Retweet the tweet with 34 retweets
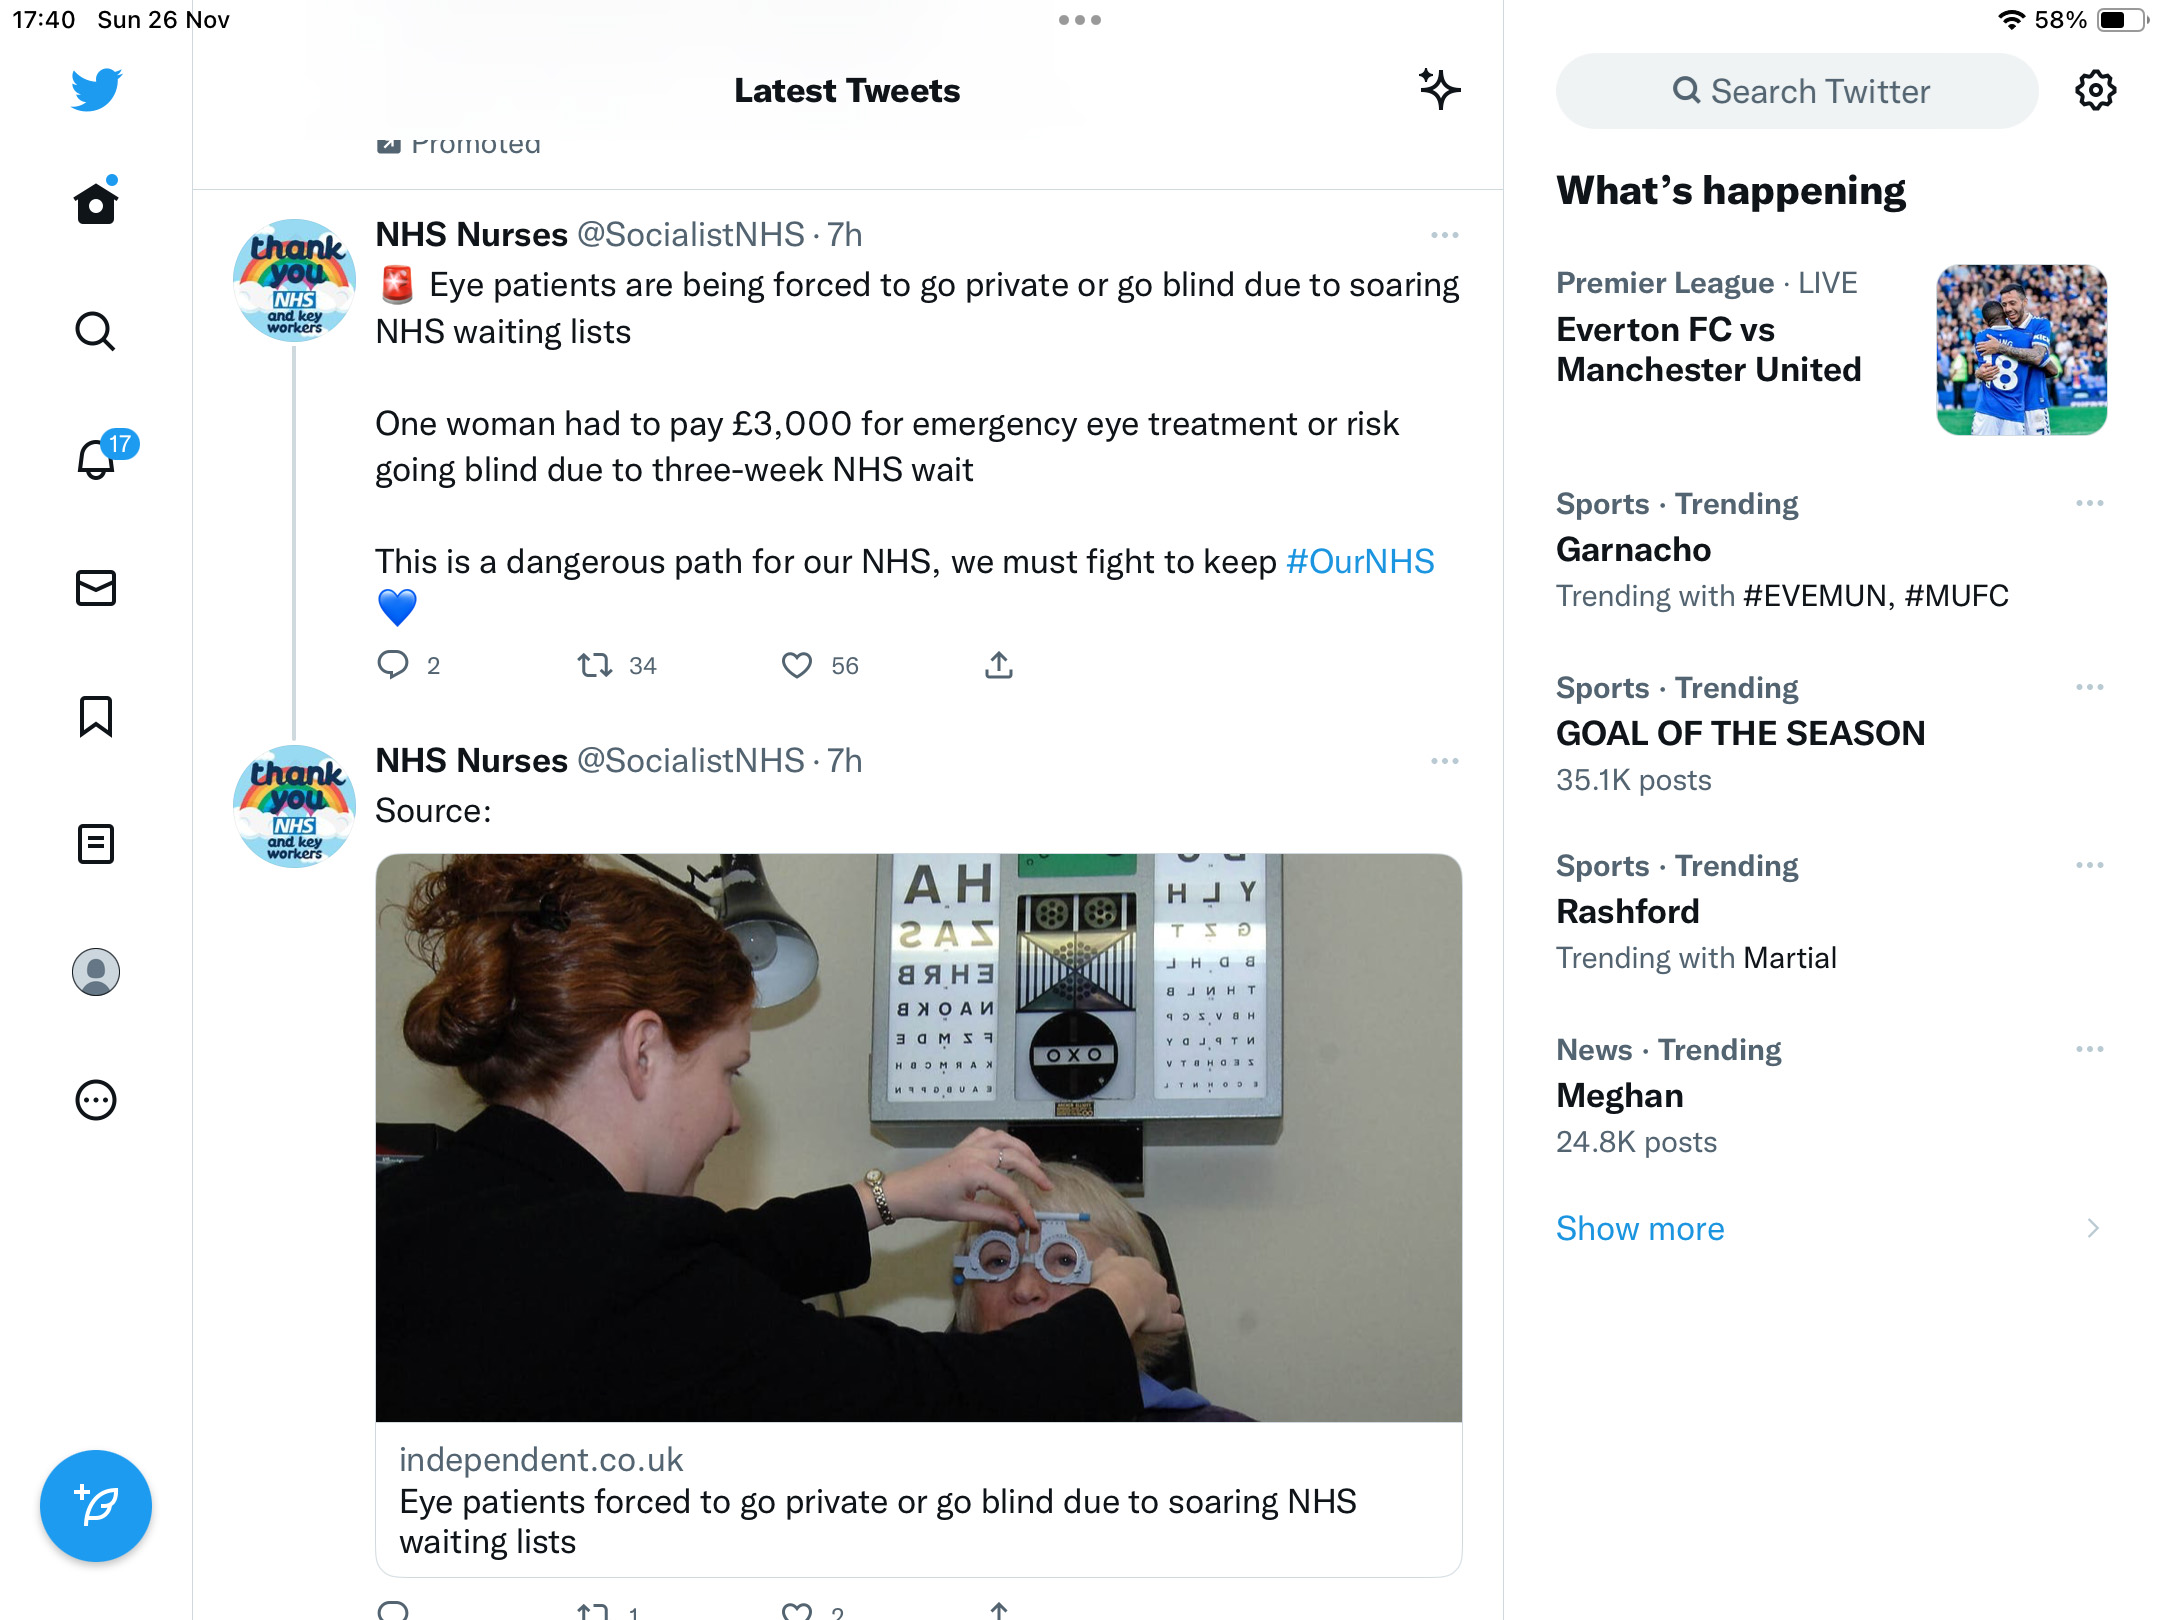The width and height of the screenshot is (2160, 1620). pos(595,665)
